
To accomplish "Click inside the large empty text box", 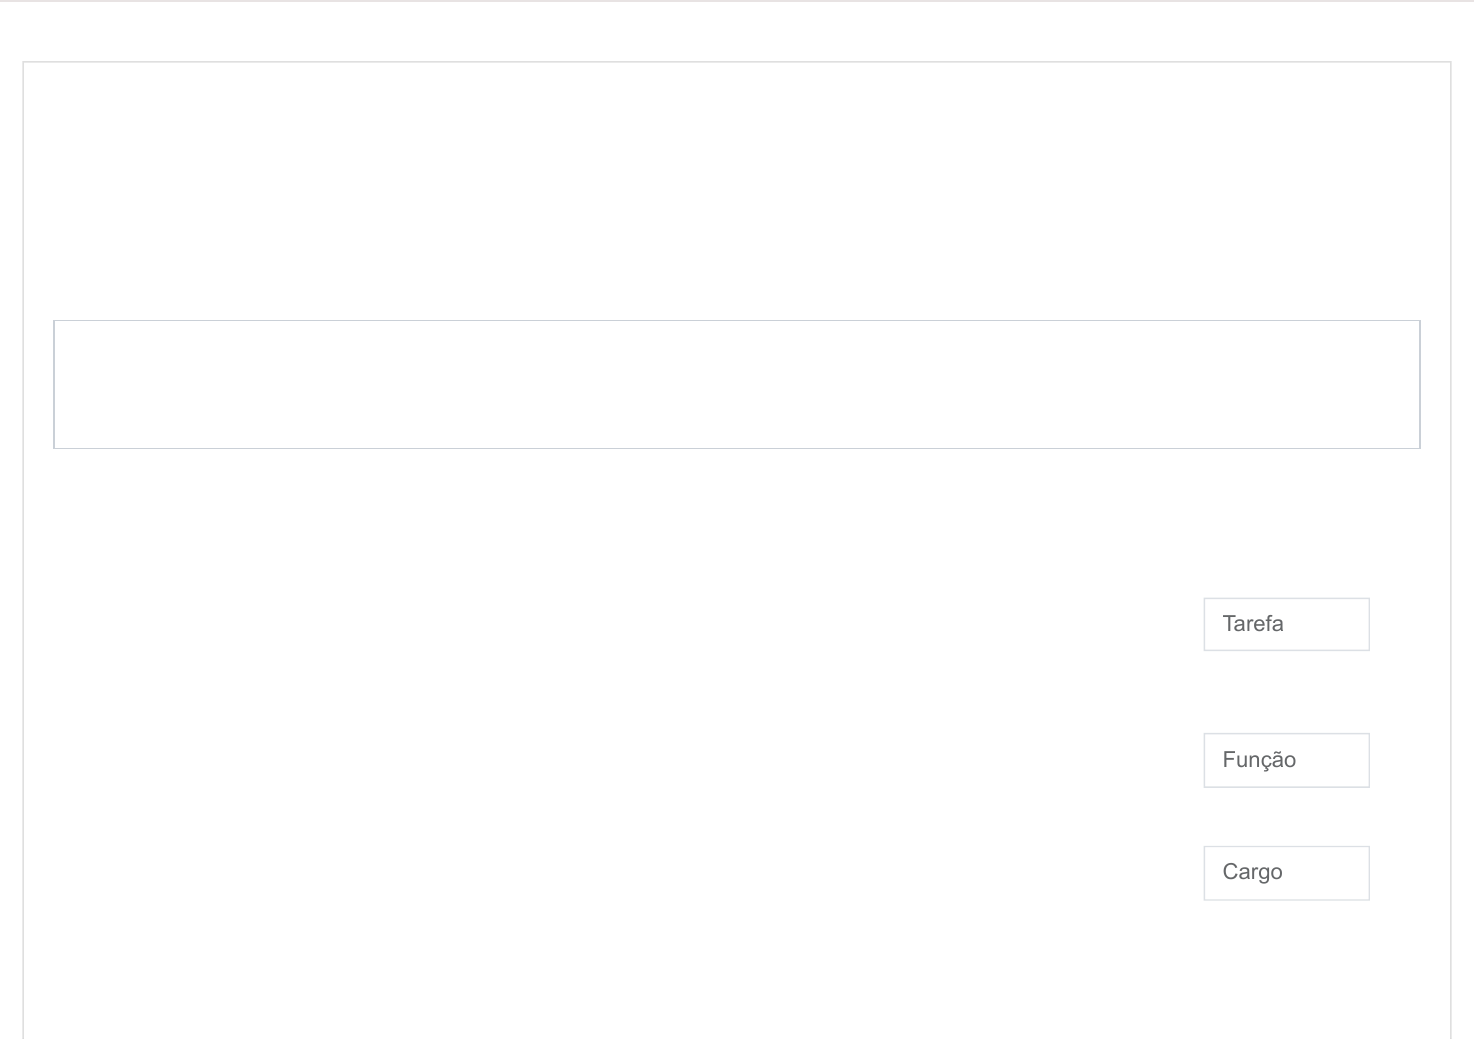I will tap(736, 384).
